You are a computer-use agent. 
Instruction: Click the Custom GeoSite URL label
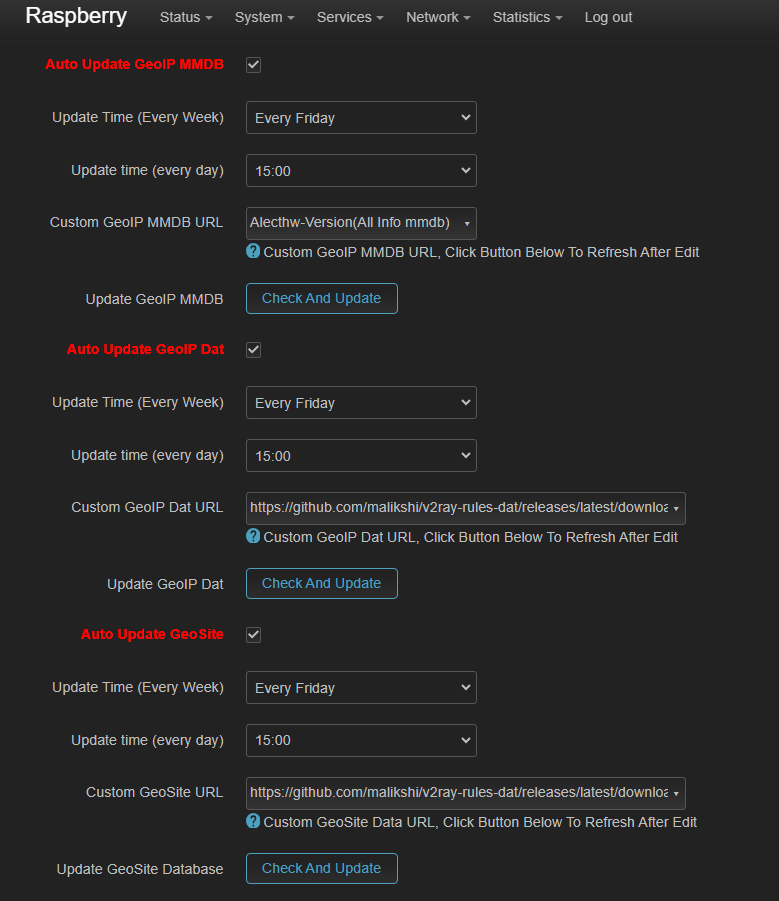[155, 792]
